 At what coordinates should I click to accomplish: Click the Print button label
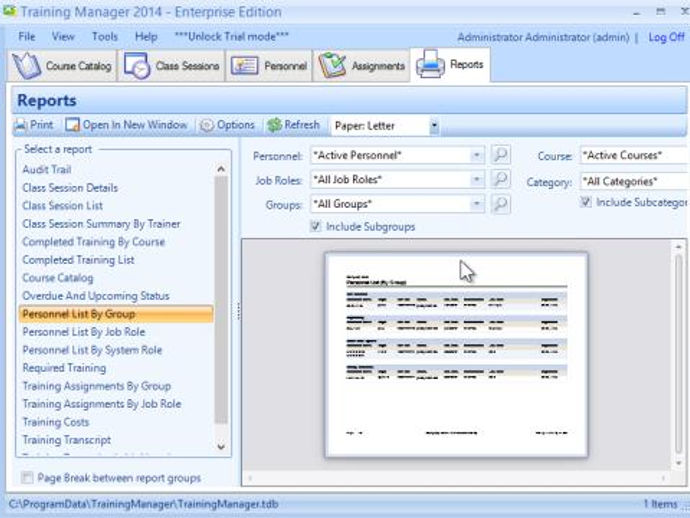(x=41, y=125)
